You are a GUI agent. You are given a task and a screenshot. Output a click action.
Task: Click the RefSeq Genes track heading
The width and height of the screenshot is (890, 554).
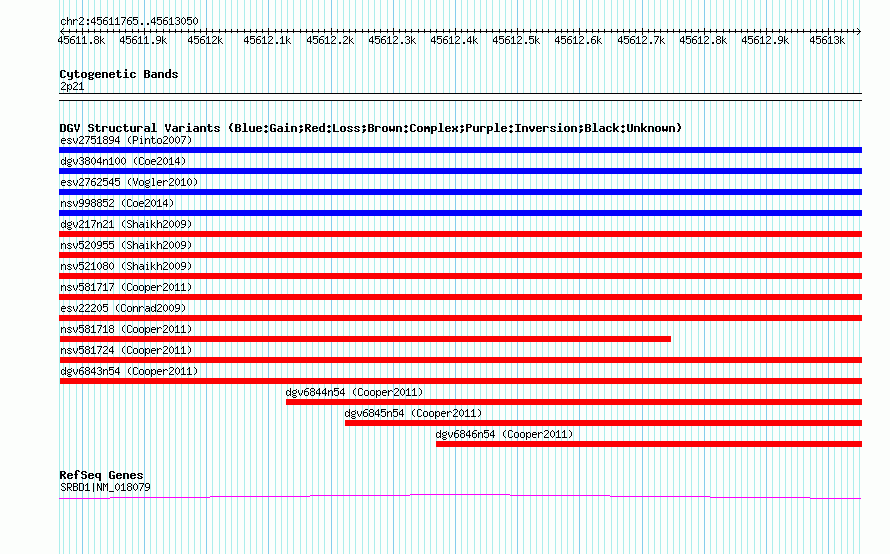point(101,475)
